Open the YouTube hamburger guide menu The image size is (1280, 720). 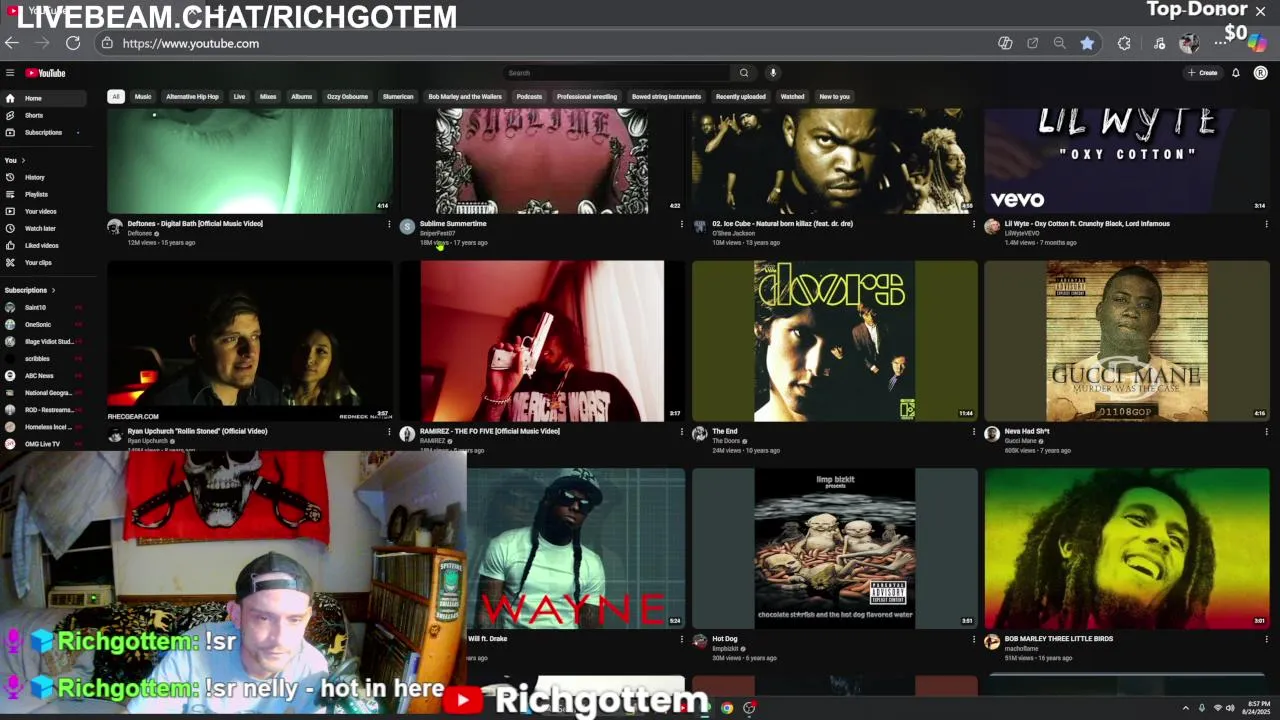pos(10,73)
